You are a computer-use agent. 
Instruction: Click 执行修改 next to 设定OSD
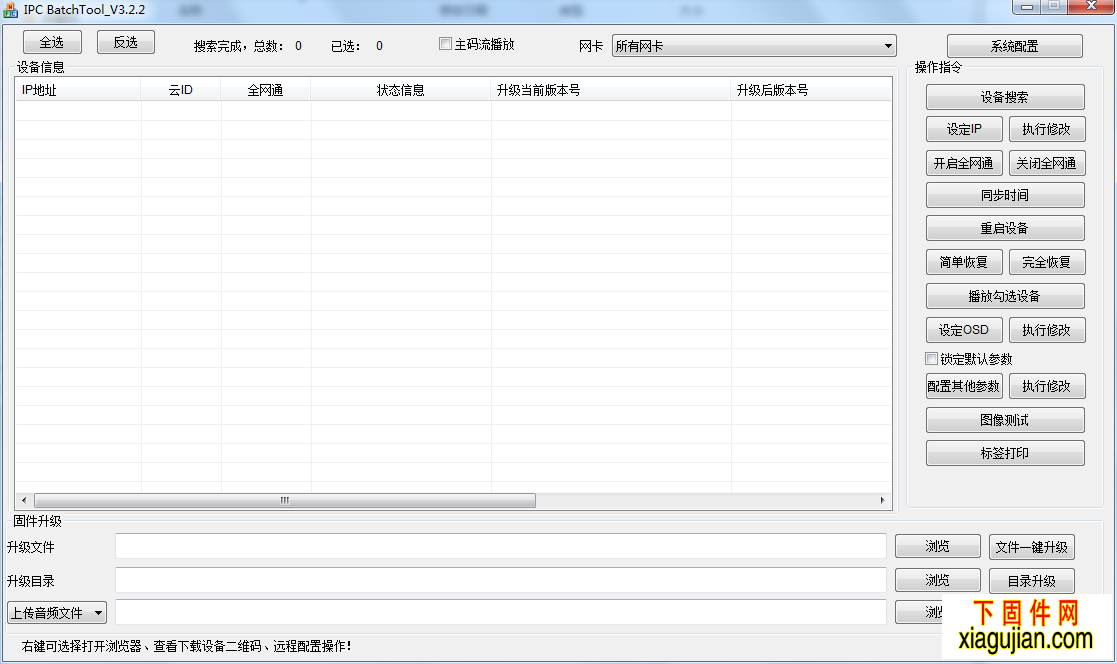click(x=1046, y=330)
